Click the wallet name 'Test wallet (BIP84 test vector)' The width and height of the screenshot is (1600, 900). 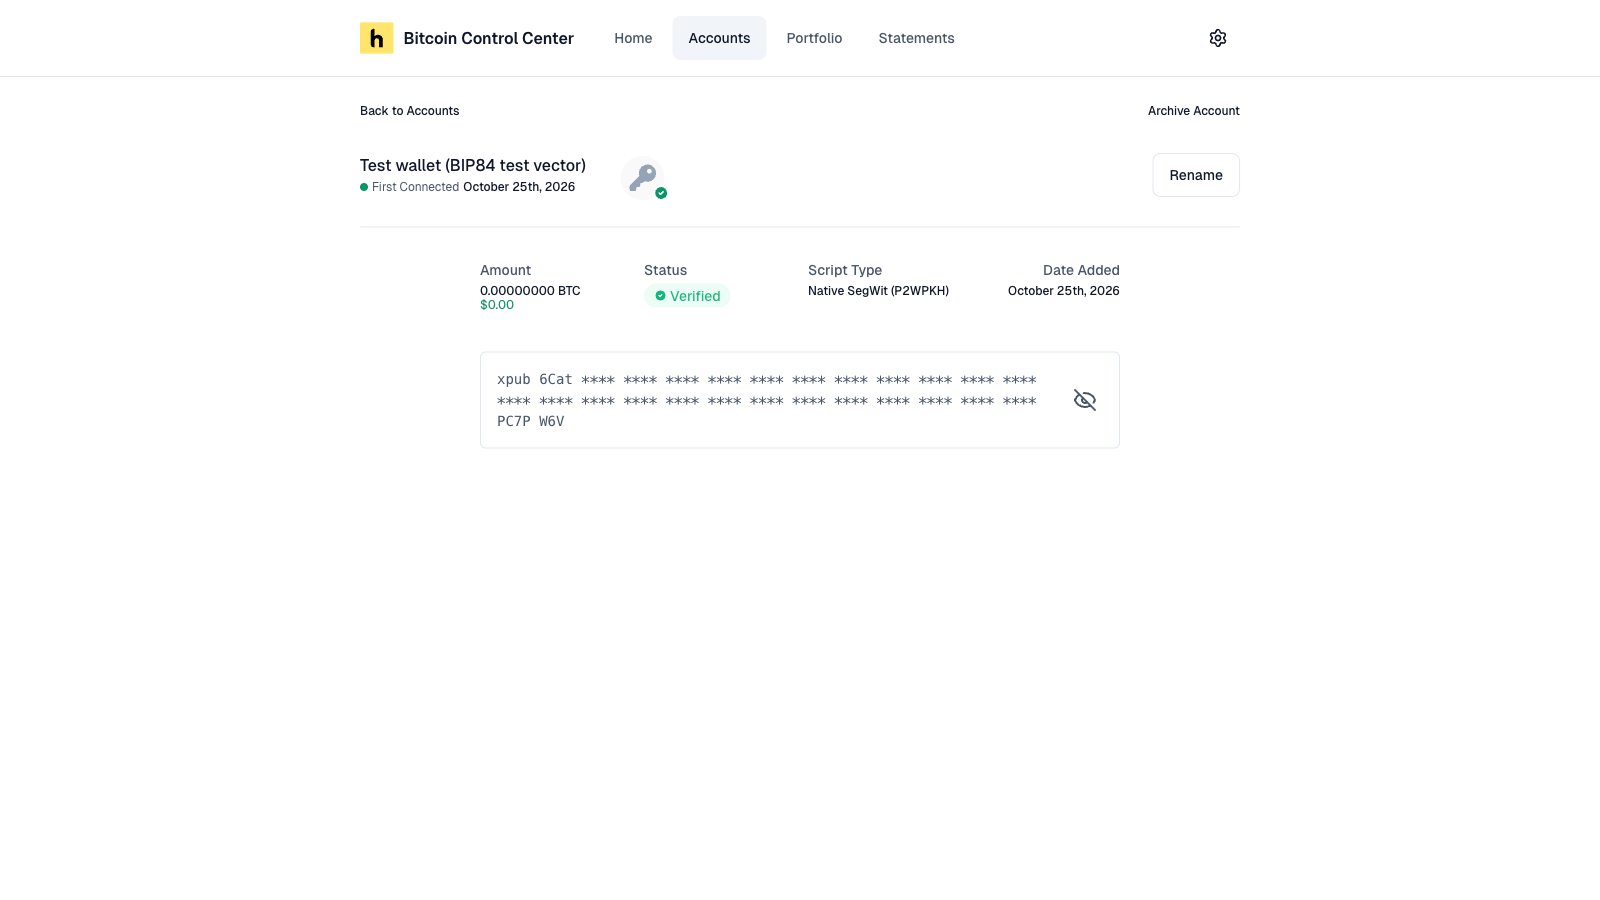(473, 165)
